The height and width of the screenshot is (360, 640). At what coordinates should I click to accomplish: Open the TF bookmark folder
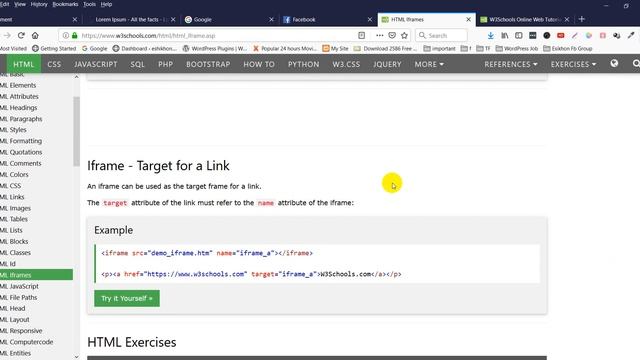(x=484, y=49)
